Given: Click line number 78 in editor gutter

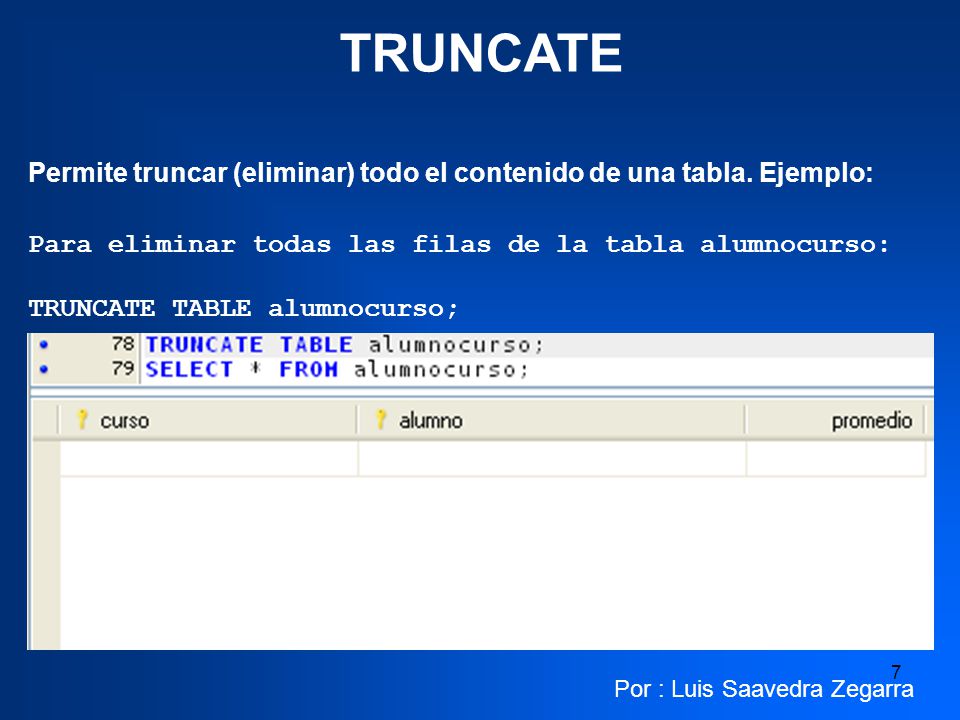Looking at the screenshot, I should (122, 344).
